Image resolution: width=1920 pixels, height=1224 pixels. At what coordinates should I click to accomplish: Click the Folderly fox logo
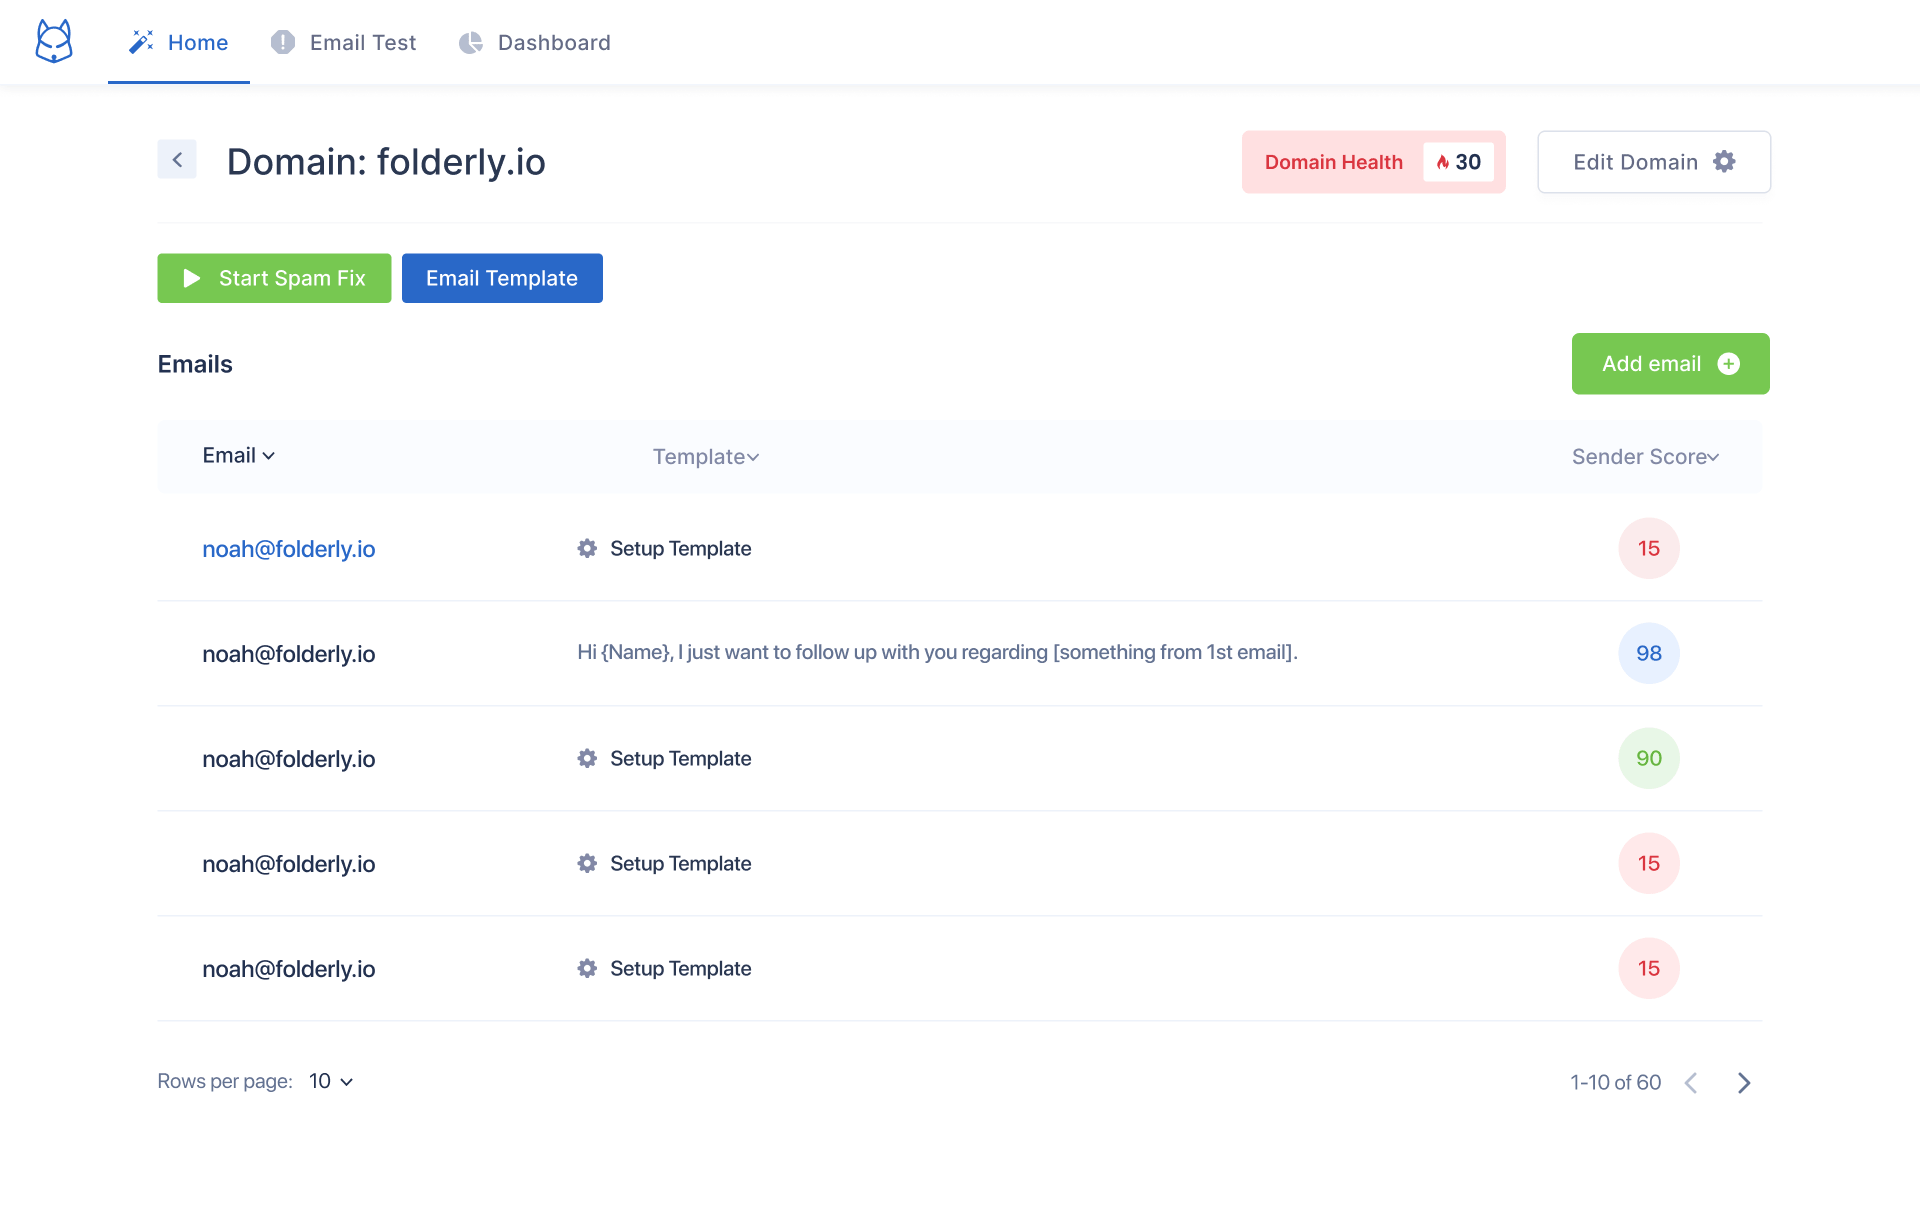[54, 42]
